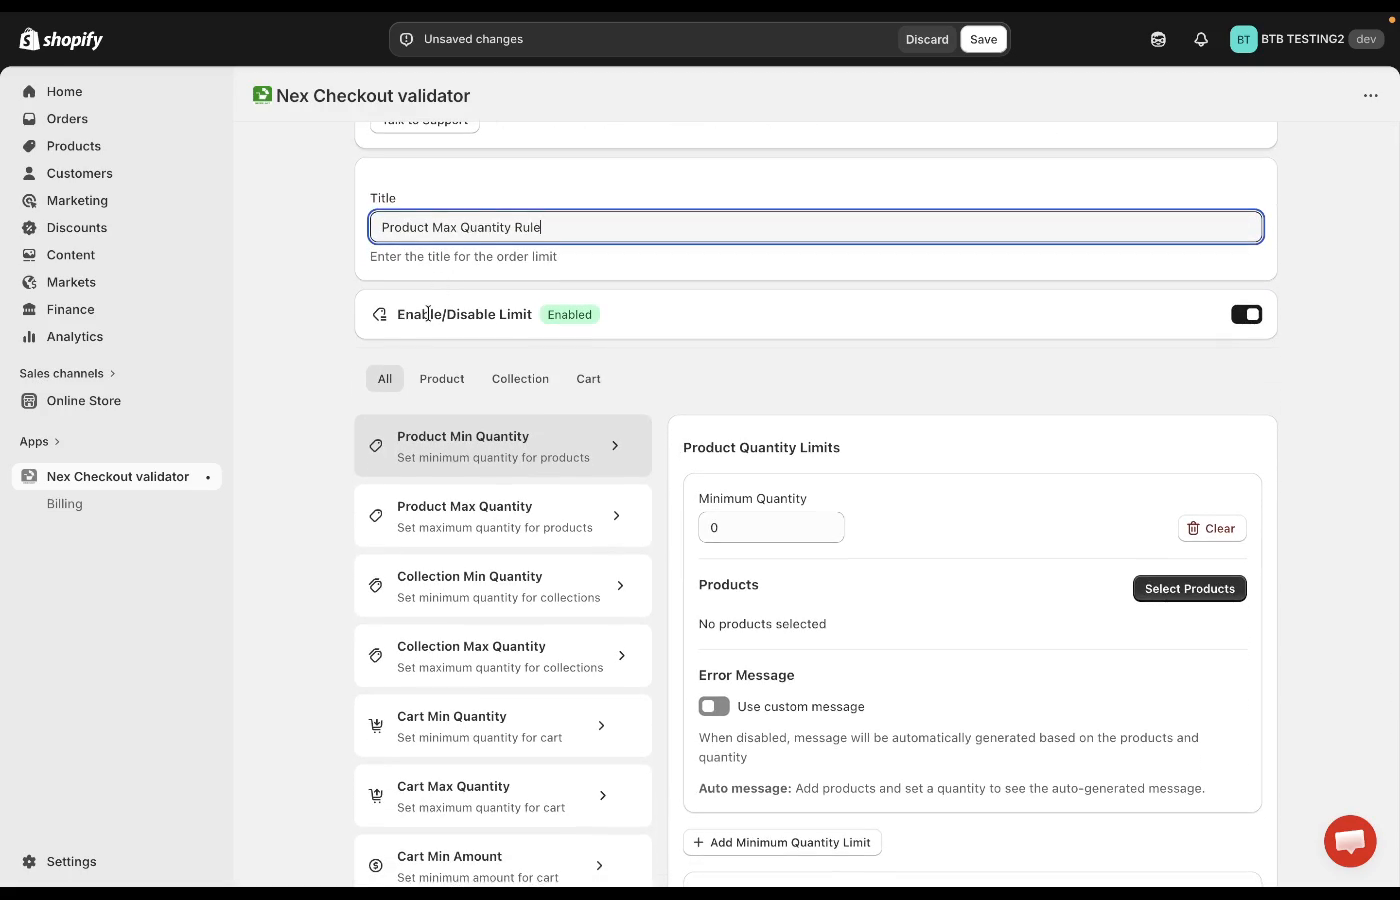
Task: Click the Settings gear icon
Action: [29, 862]
